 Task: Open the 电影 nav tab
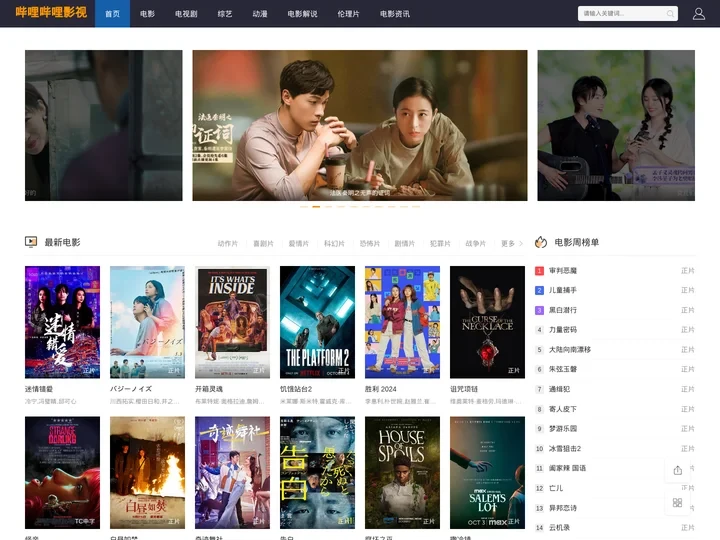click(x=147, y=14)
